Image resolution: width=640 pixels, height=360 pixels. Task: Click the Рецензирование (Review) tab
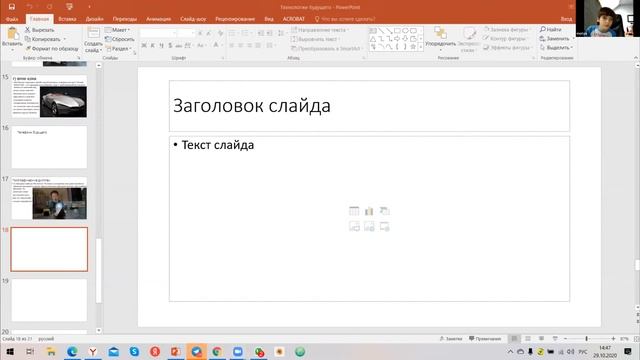235,19
